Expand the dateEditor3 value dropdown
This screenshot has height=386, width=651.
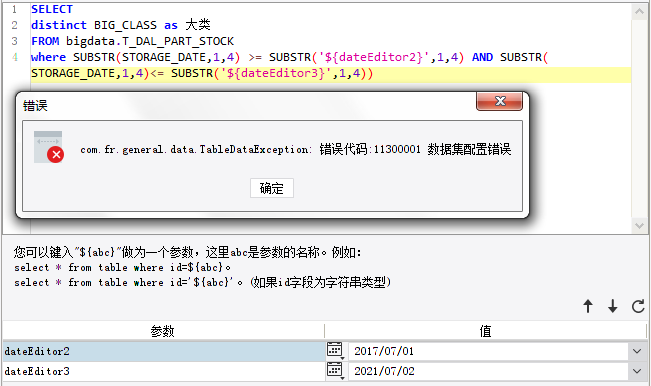point(637,371)
